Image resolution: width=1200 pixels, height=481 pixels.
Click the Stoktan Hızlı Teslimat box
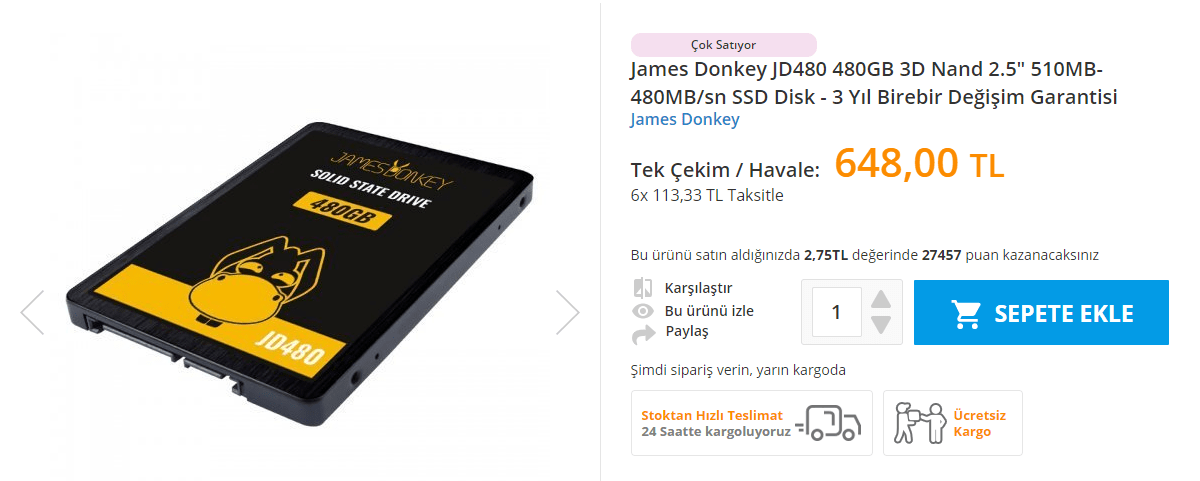(x=752, y=423)
